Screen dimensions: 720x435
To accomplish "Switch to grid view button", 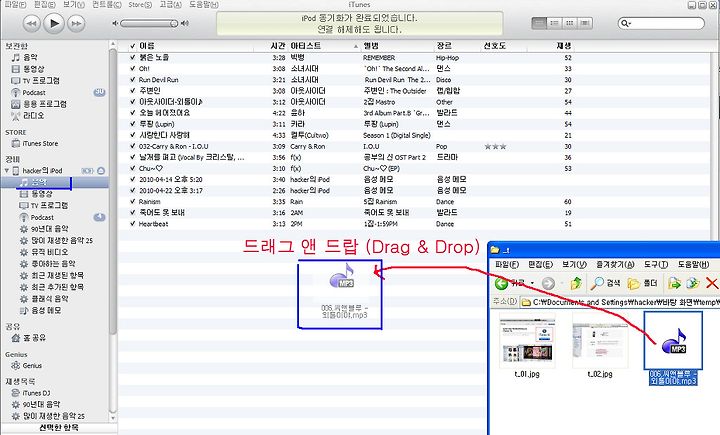I will coord(569,23).
